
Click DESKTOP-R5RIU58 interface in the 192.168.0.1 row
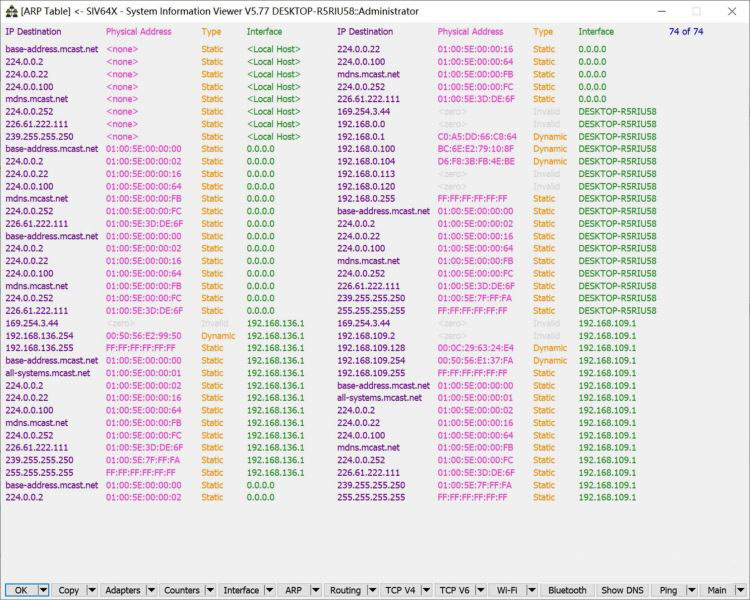click(x=617, y=136)
